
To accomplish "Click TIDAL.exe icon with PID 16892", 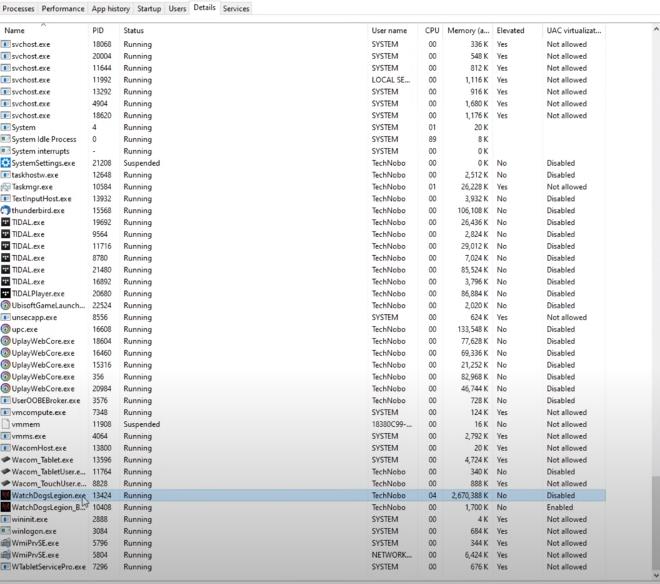I will (x=5, y=282).
